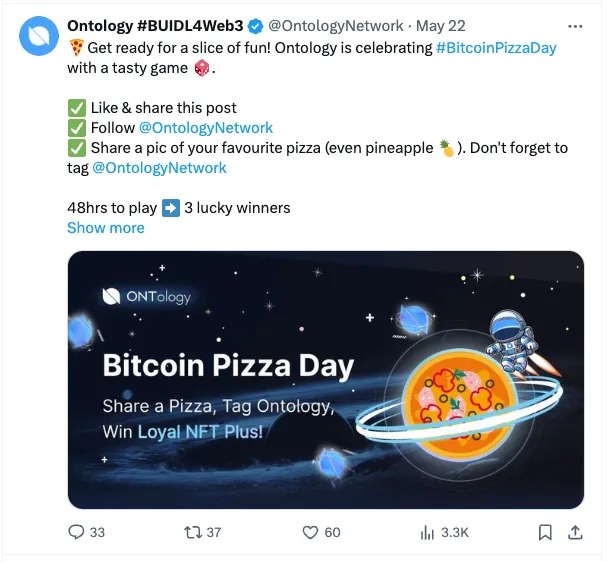Open the view analytics bar icon
The image size is (608, 562).
pos(429,532)
